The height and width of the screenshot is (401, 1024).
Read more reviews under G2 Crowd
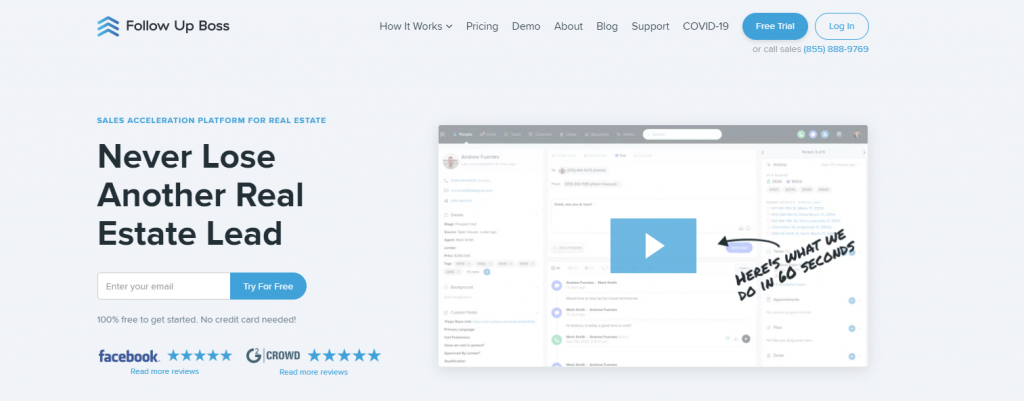[313, 372]
